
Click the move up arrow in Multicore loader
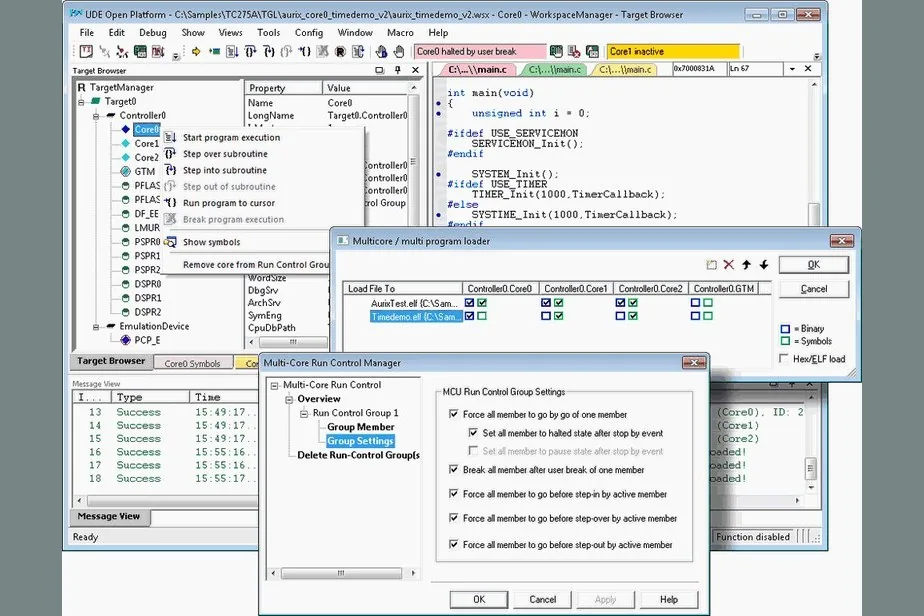click(x=747, y=265)
